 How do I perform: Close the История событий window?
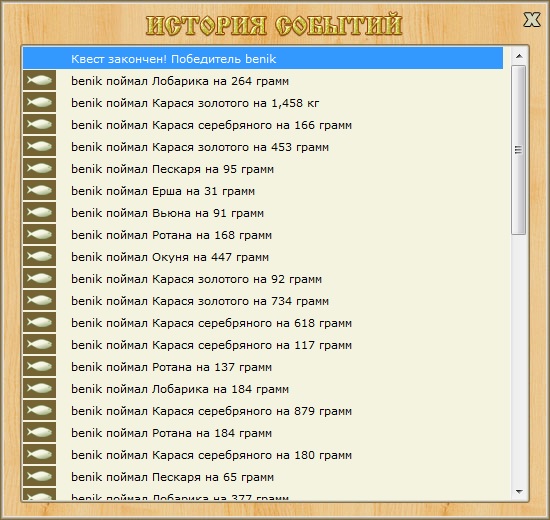click(x=532, y=20)
